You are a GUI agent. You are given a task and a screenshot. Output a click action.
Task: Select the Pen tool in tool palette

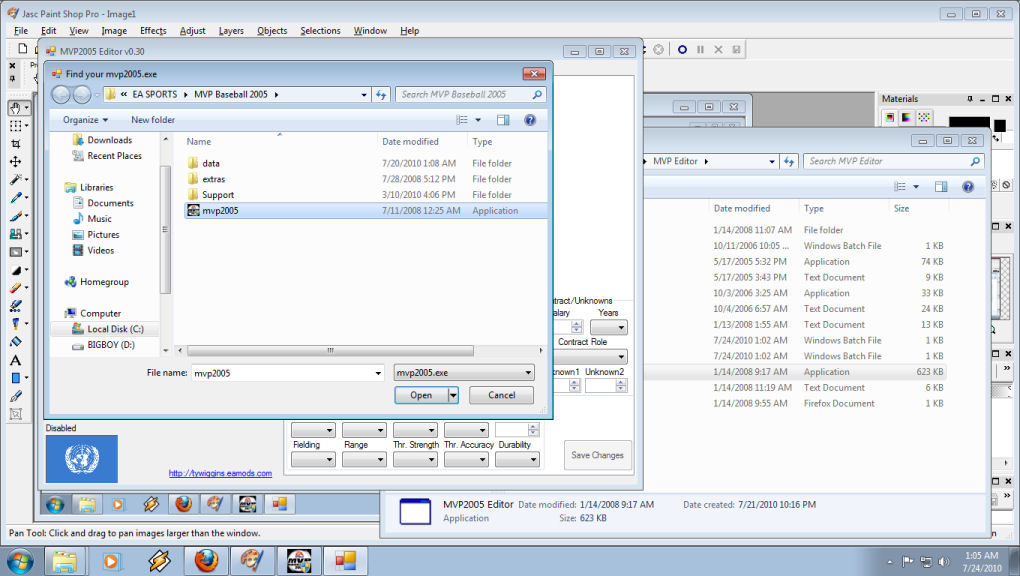coord(15,396)
